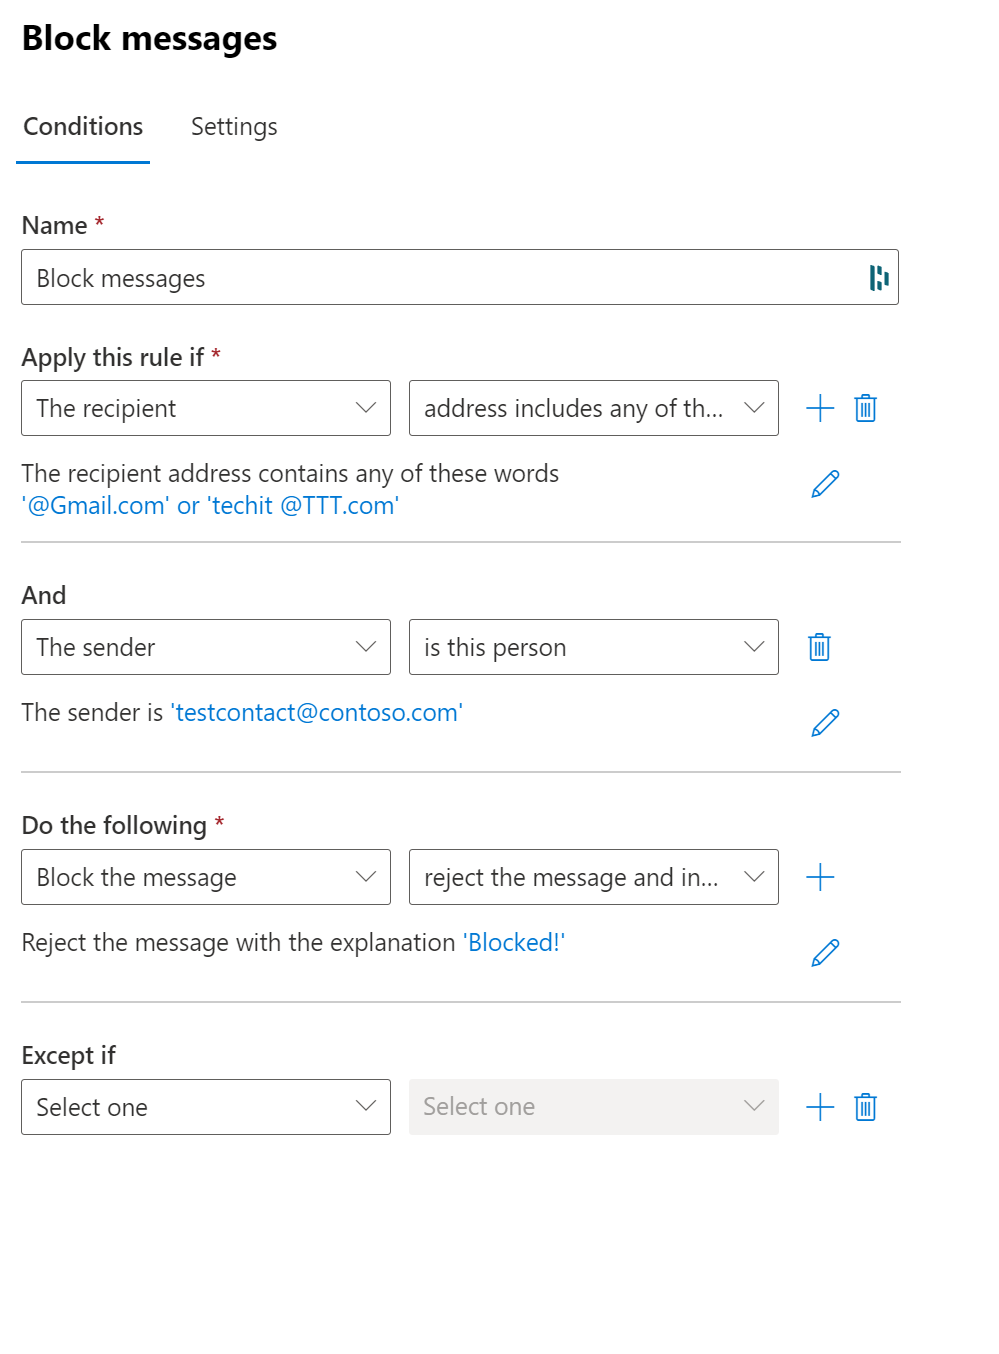
Task: Expand 'address includes any of th...' dropdown
Action: point(593,408)
